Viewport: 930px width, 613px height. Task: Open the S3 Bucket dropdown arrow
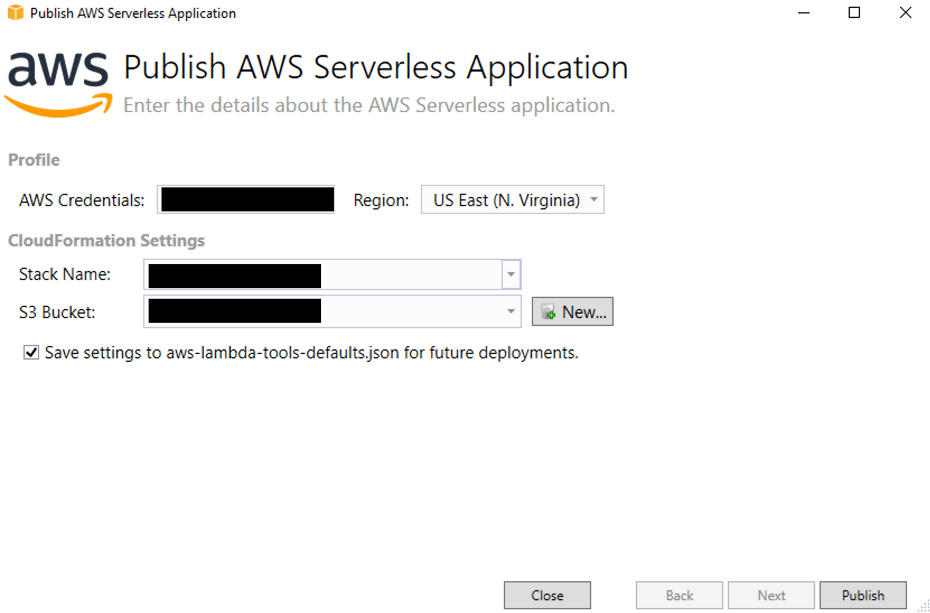point(511,311)
